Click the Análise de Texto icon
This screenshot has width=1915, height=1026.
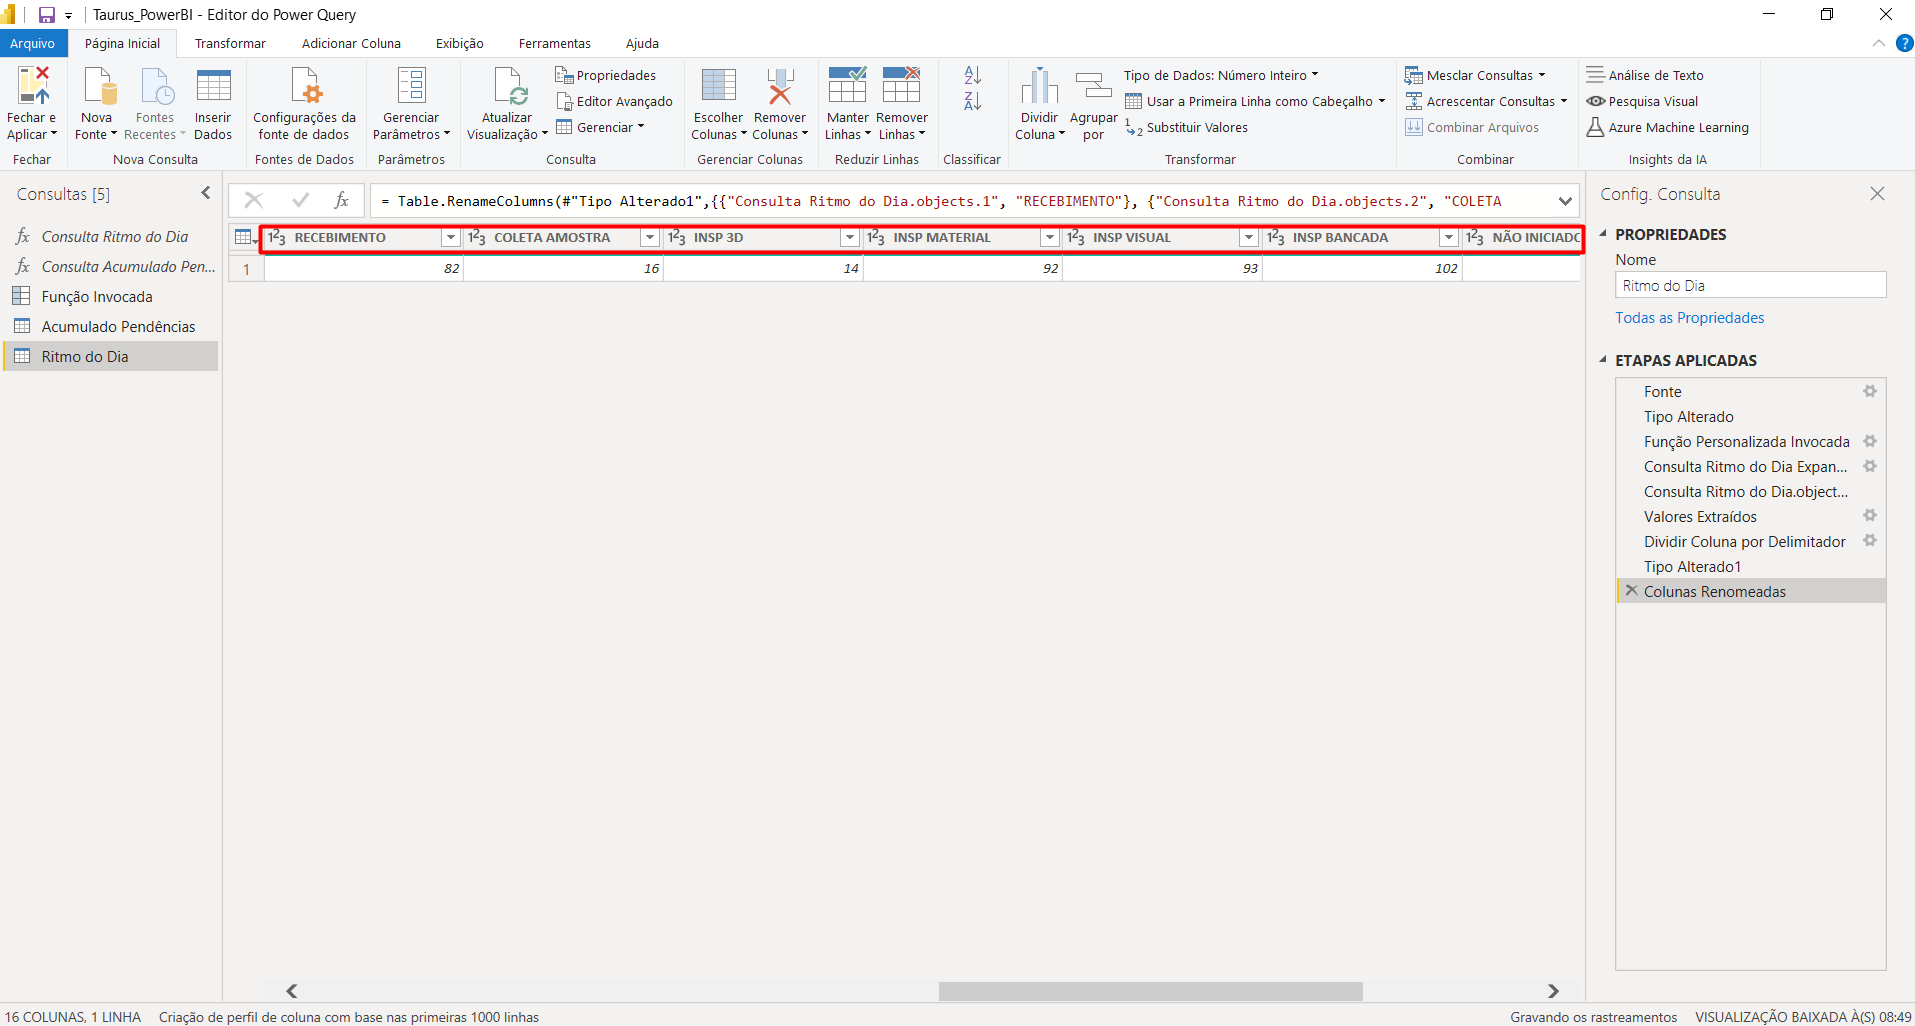pyautogui.click(x=1596, y=75)
